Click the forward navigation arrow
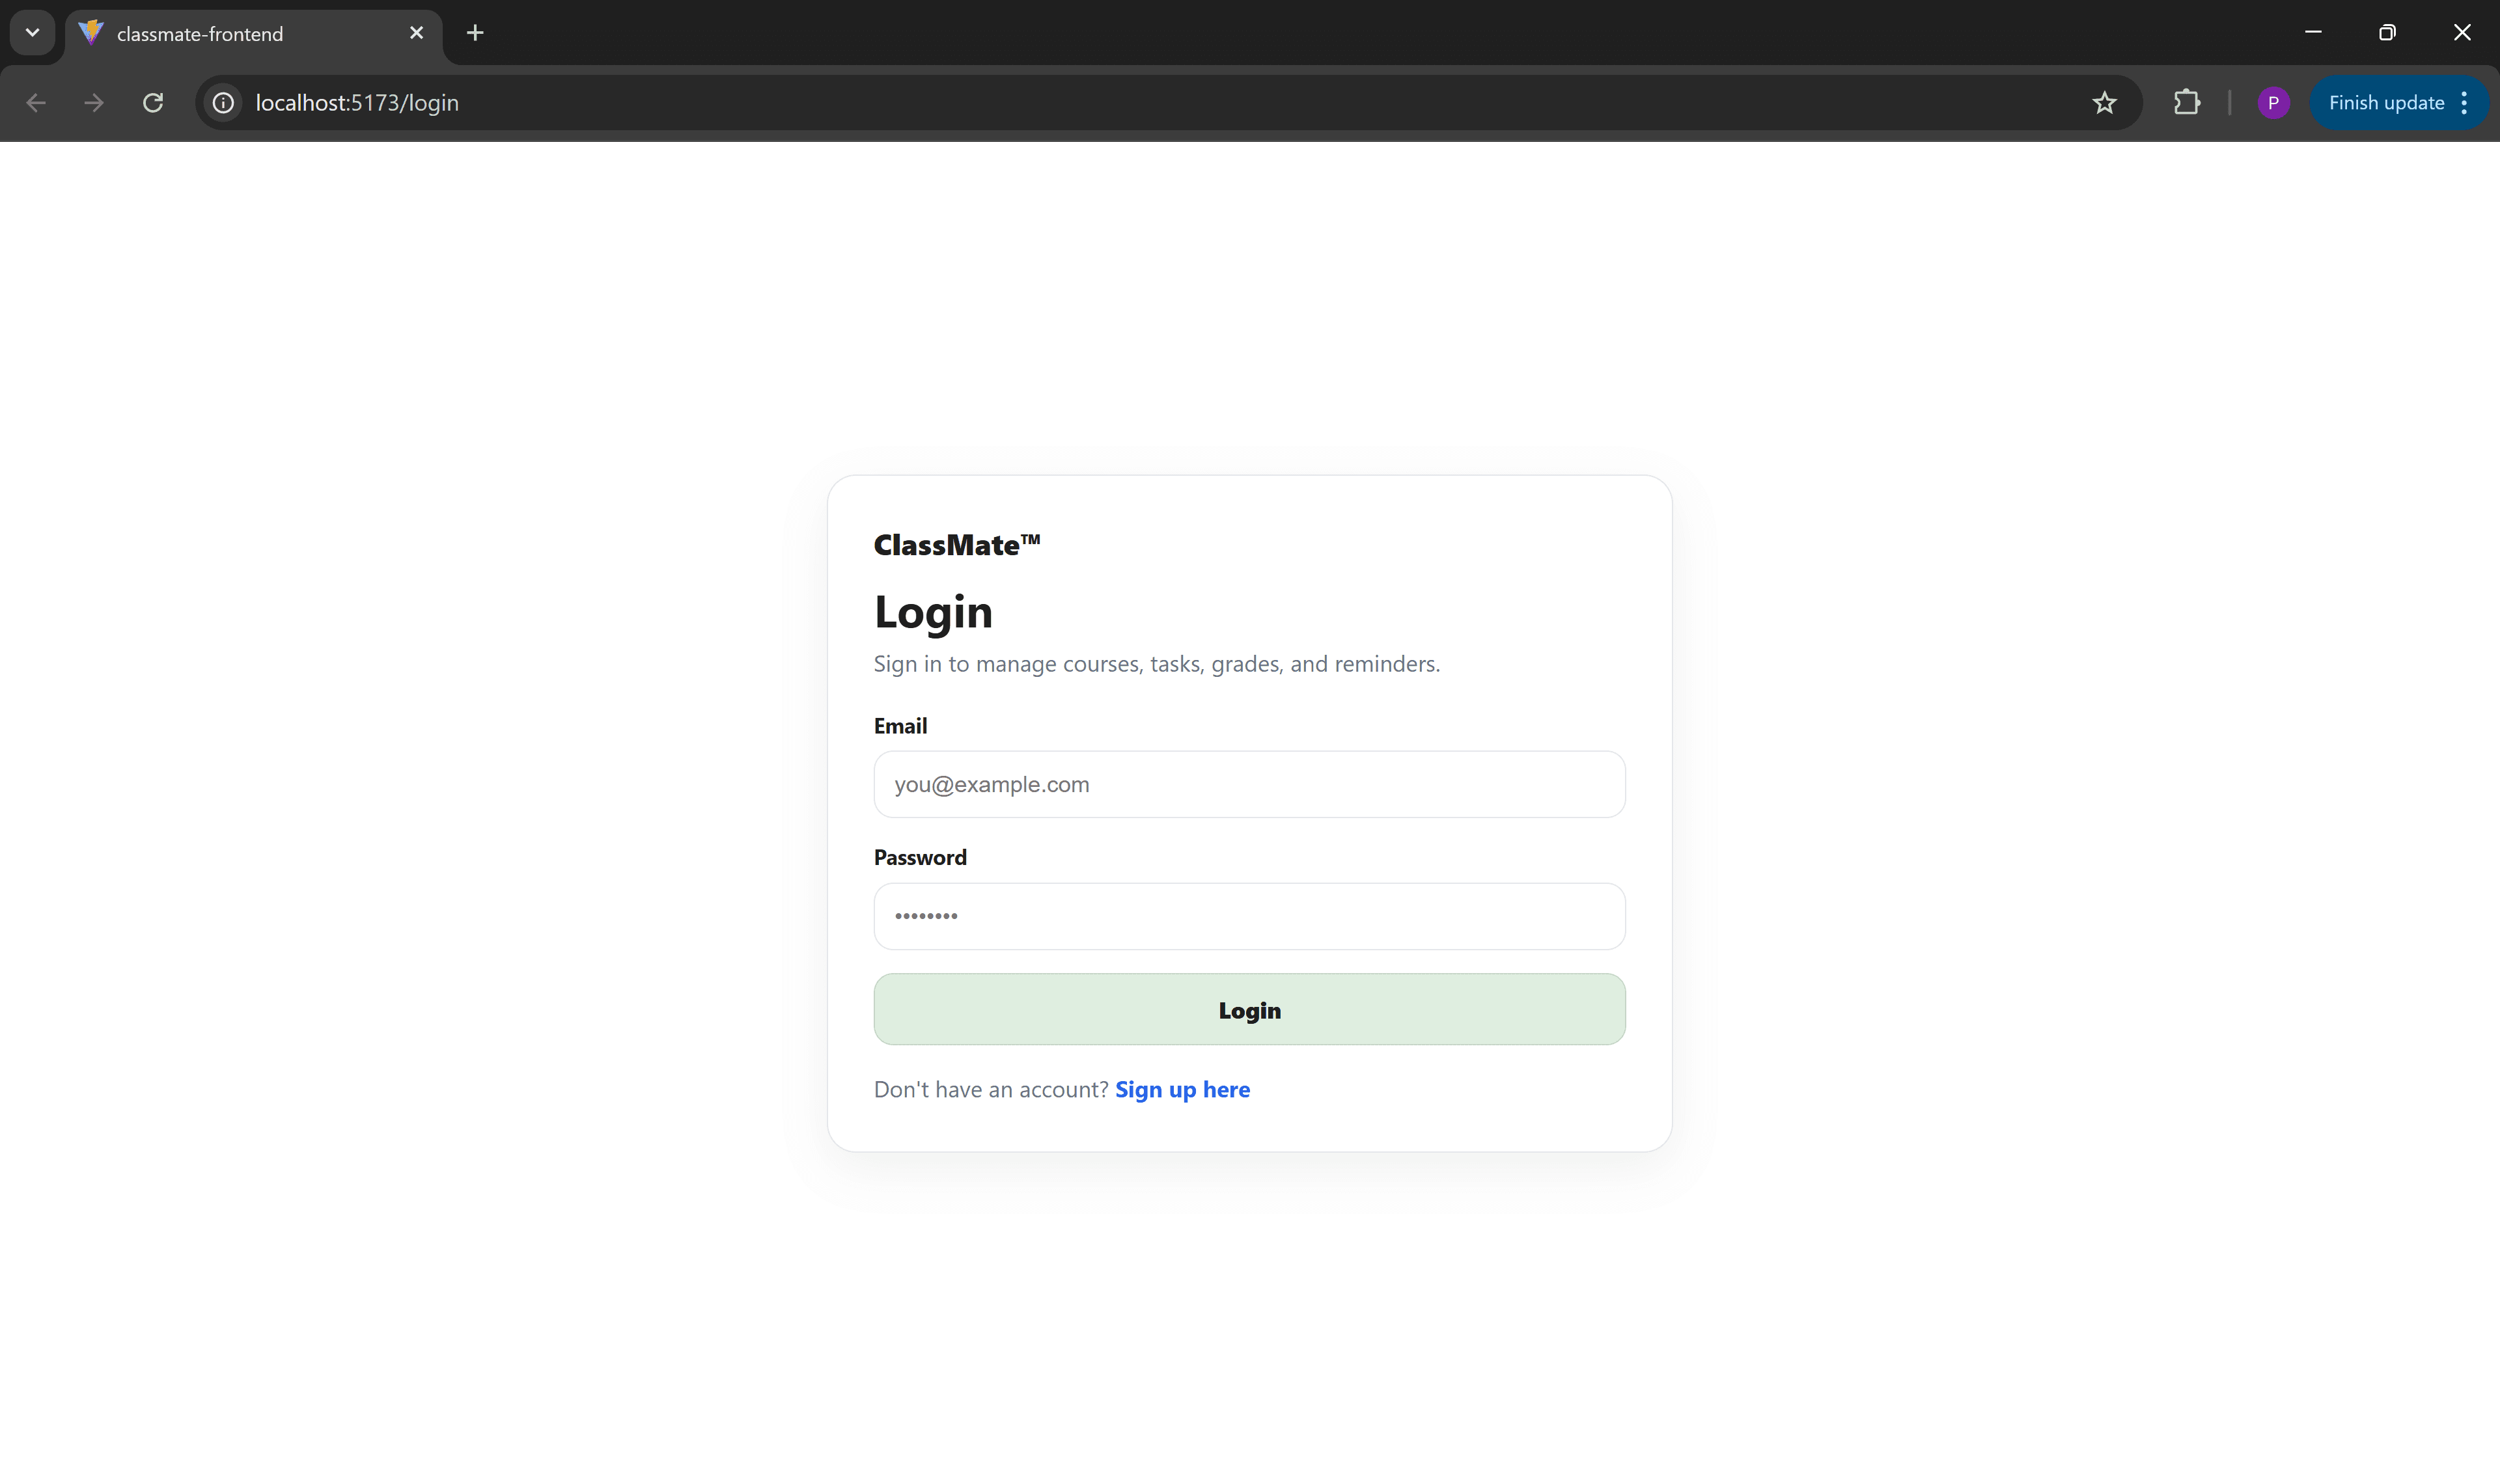Viewport: 2500px width, 1484px height. coord(93,102)
